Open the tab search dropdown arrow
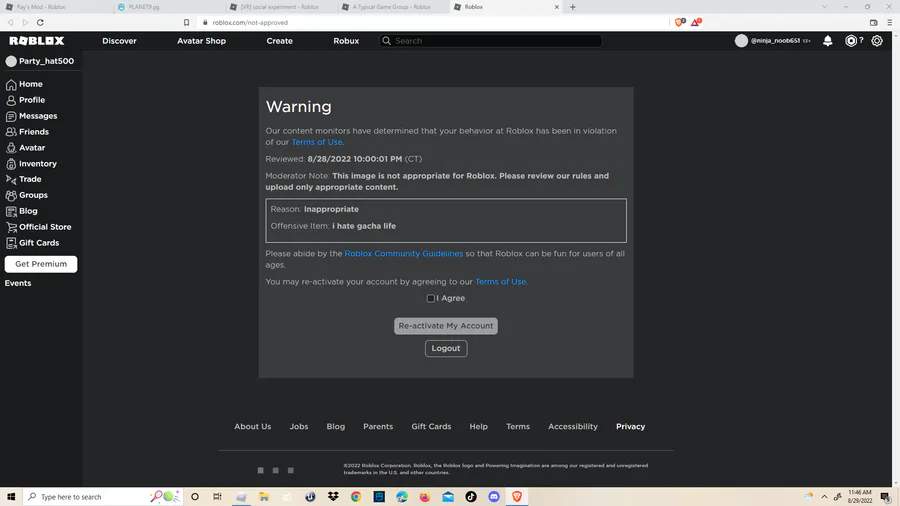The image size is (900, 506). click(824, 7)
